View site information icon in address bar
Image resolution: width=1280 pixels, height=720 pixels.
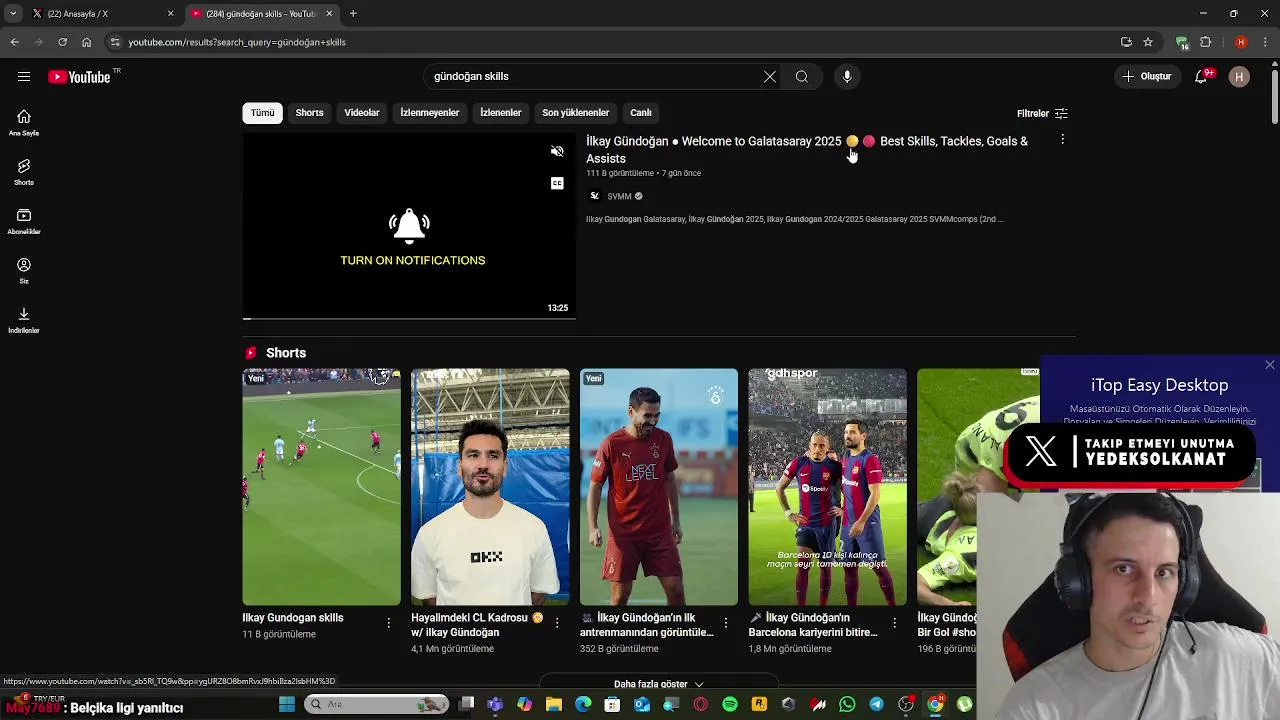[x=115, y=42]
